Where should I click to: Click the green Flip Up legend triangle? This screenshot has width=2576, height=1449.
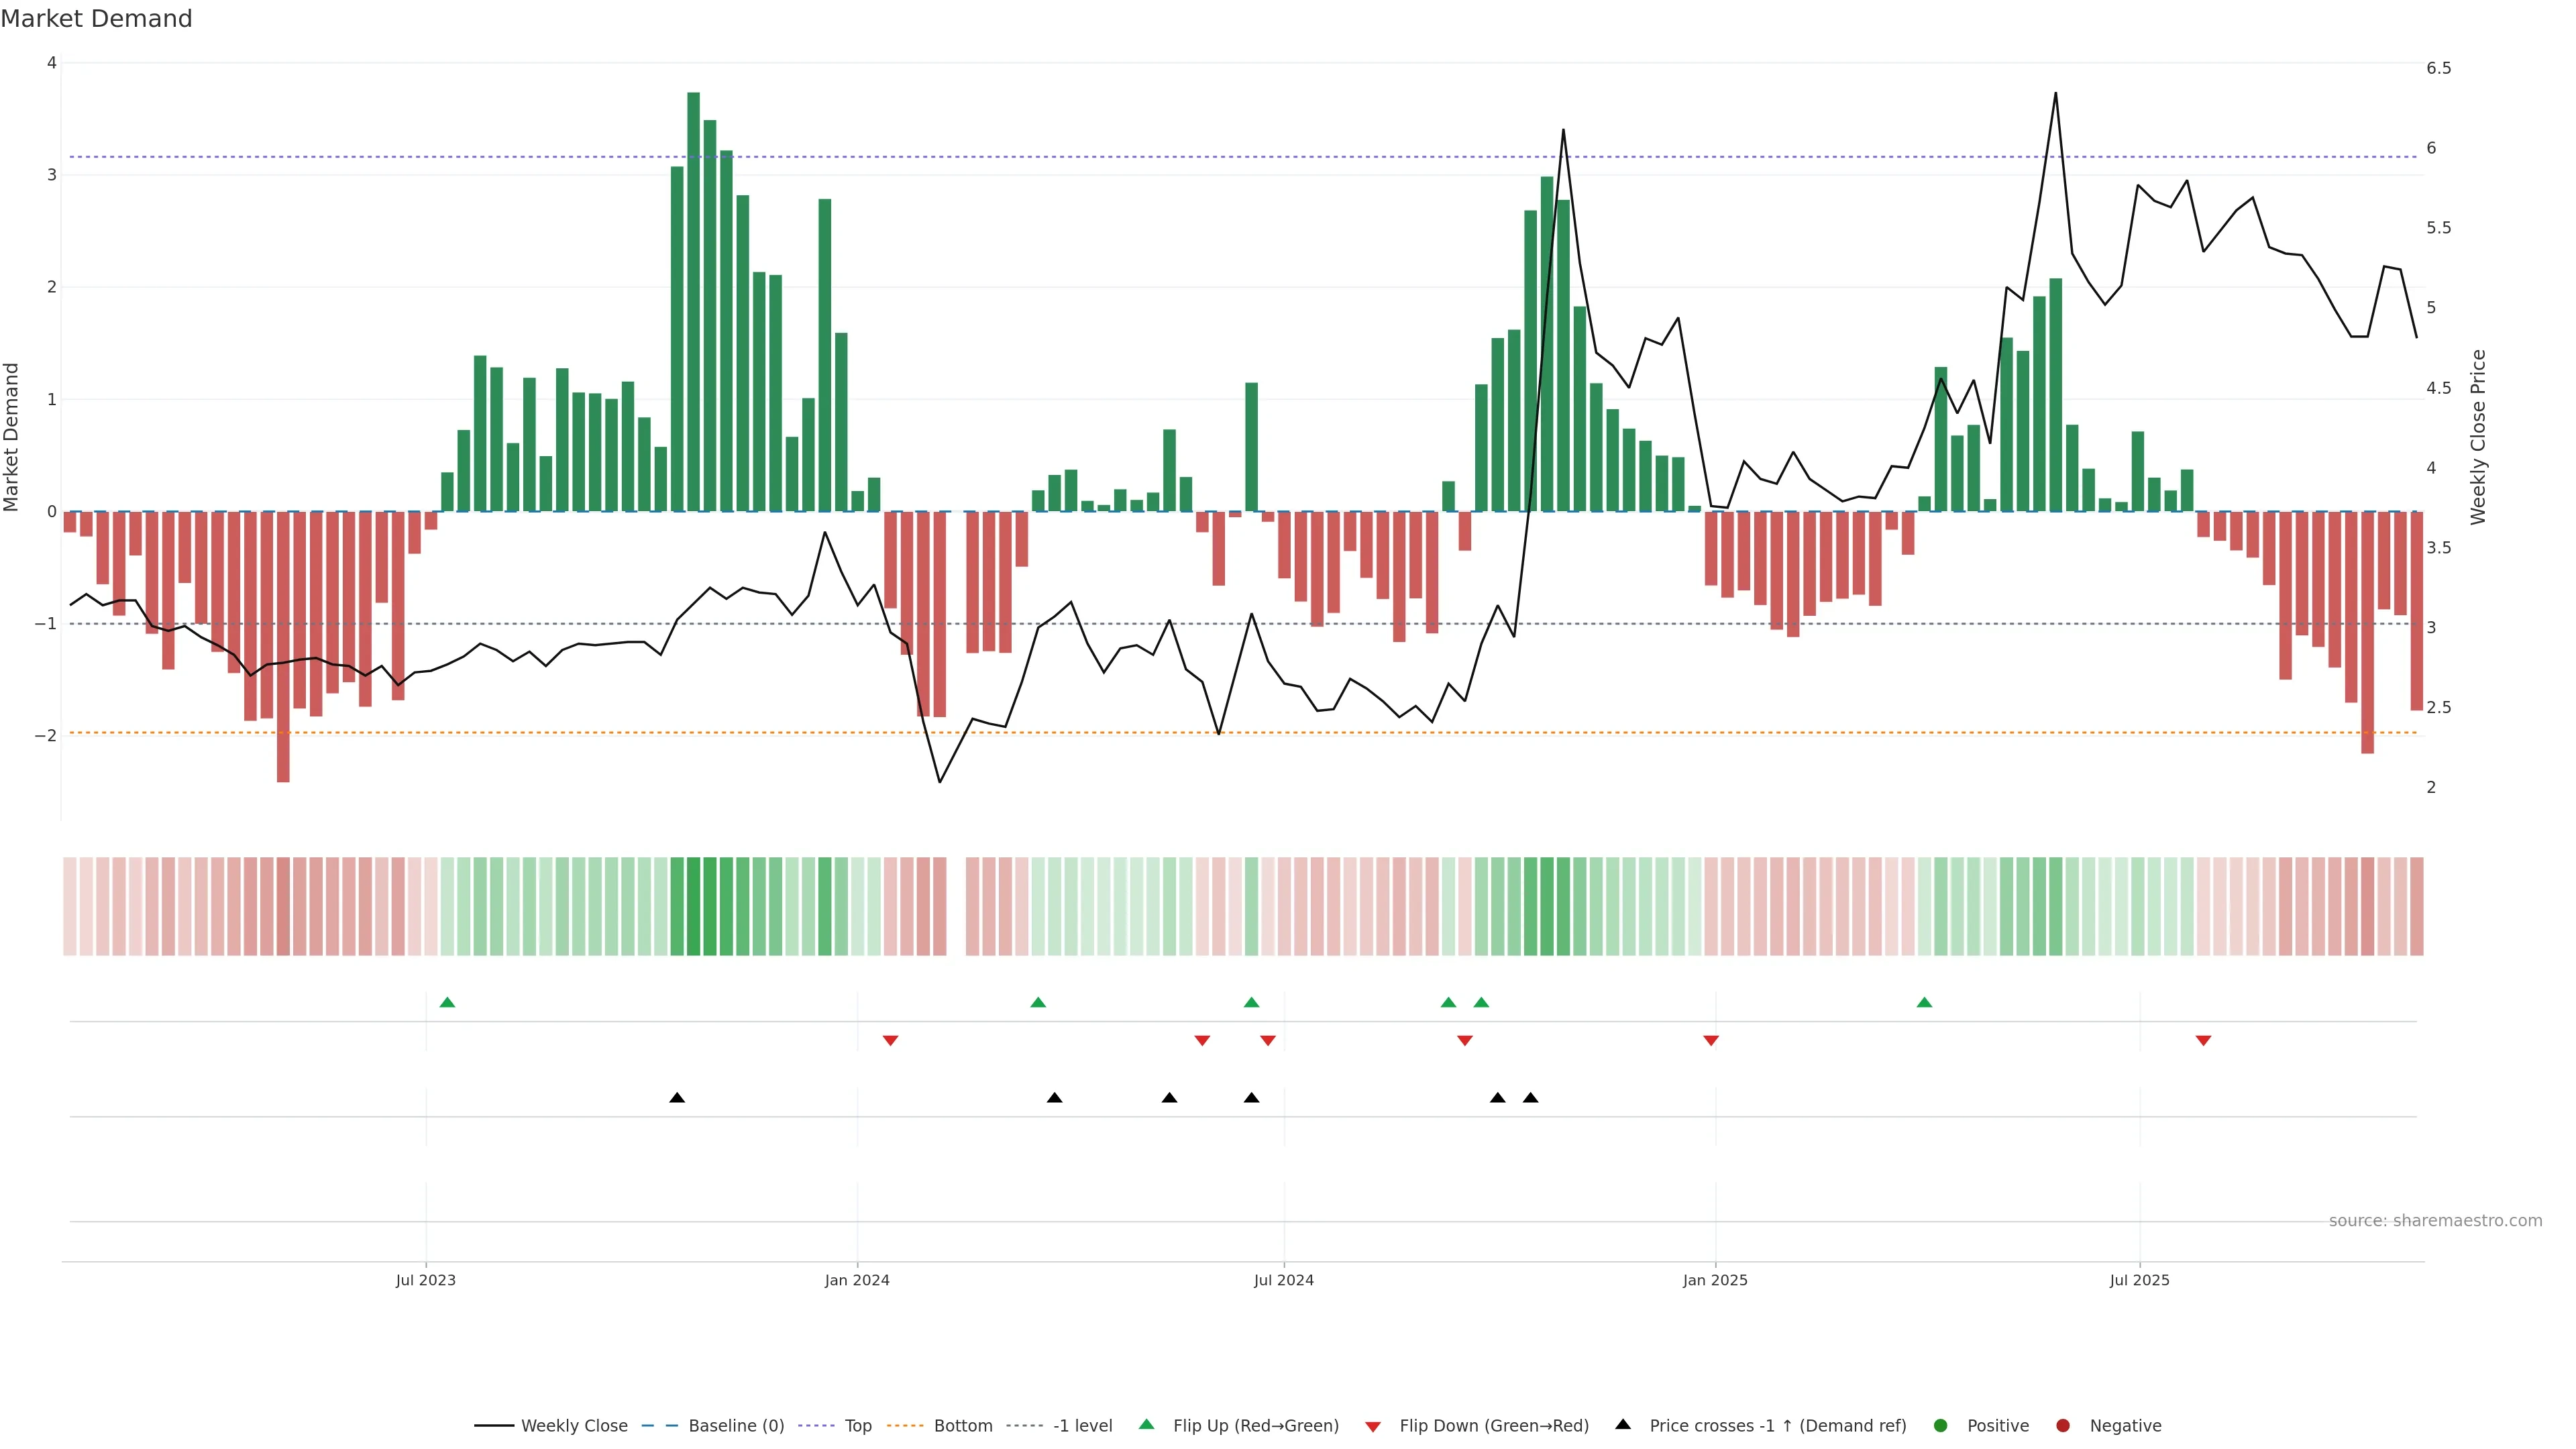1147,1425
